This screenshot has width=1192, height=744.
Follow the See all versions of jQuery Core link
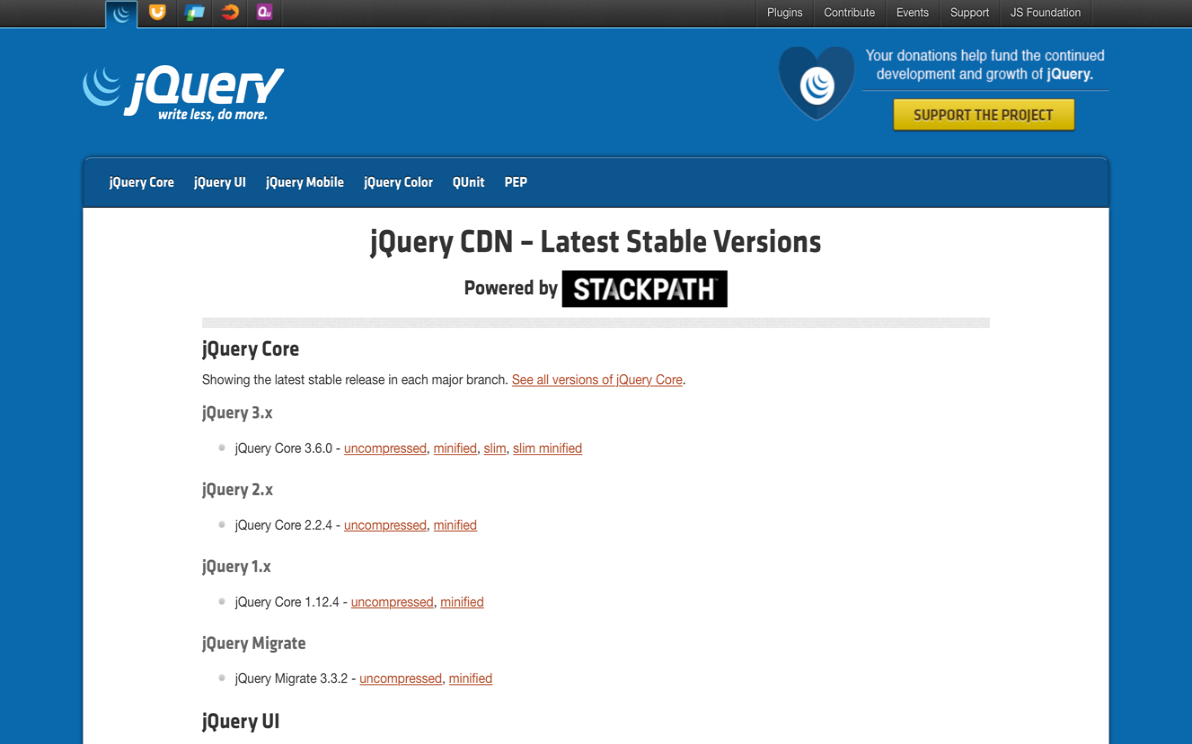coord(597,380)
